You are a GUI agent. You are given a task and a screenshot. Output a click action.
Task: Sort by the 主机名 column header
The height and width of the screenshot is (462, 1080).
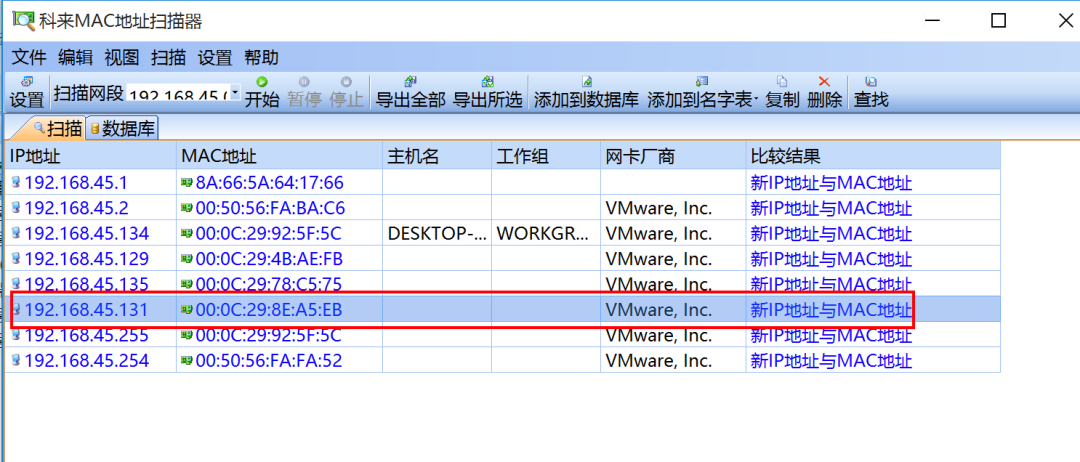point(437,156)
